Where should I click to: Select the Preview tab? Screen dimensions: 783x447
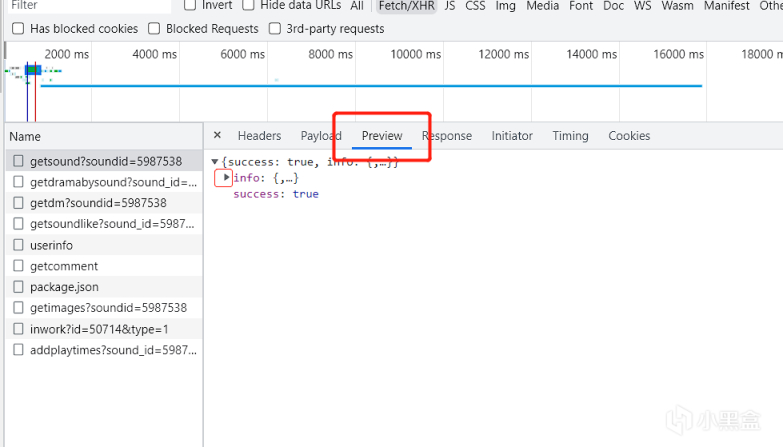(x=382, y=136)
